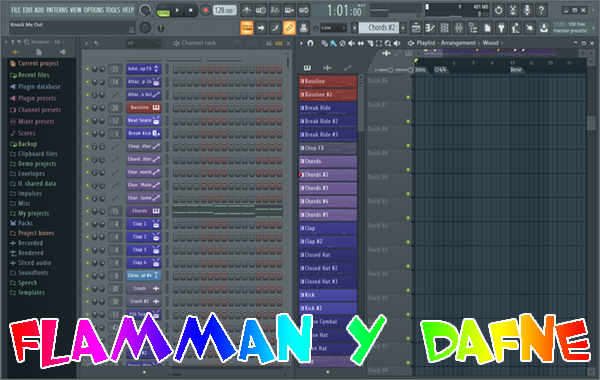Click the microphone recording icon
Screen dimensions: 600x380
click(527, 10)
